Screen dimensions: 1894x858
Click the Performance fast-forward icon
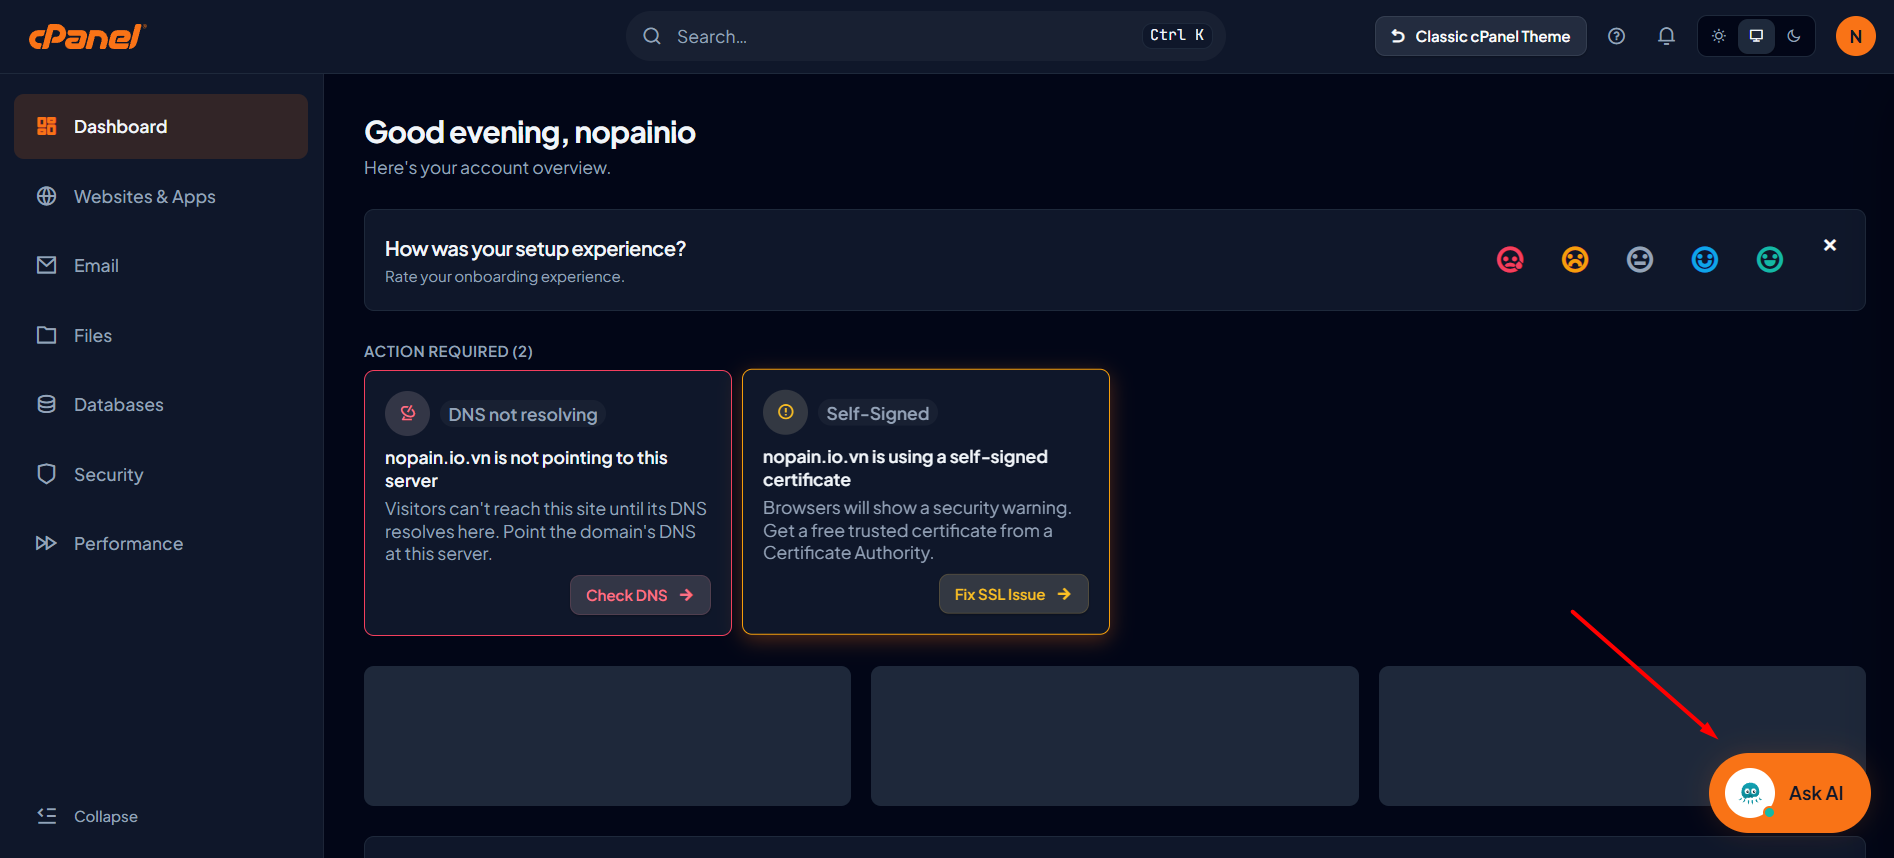[x=47, y=543]
